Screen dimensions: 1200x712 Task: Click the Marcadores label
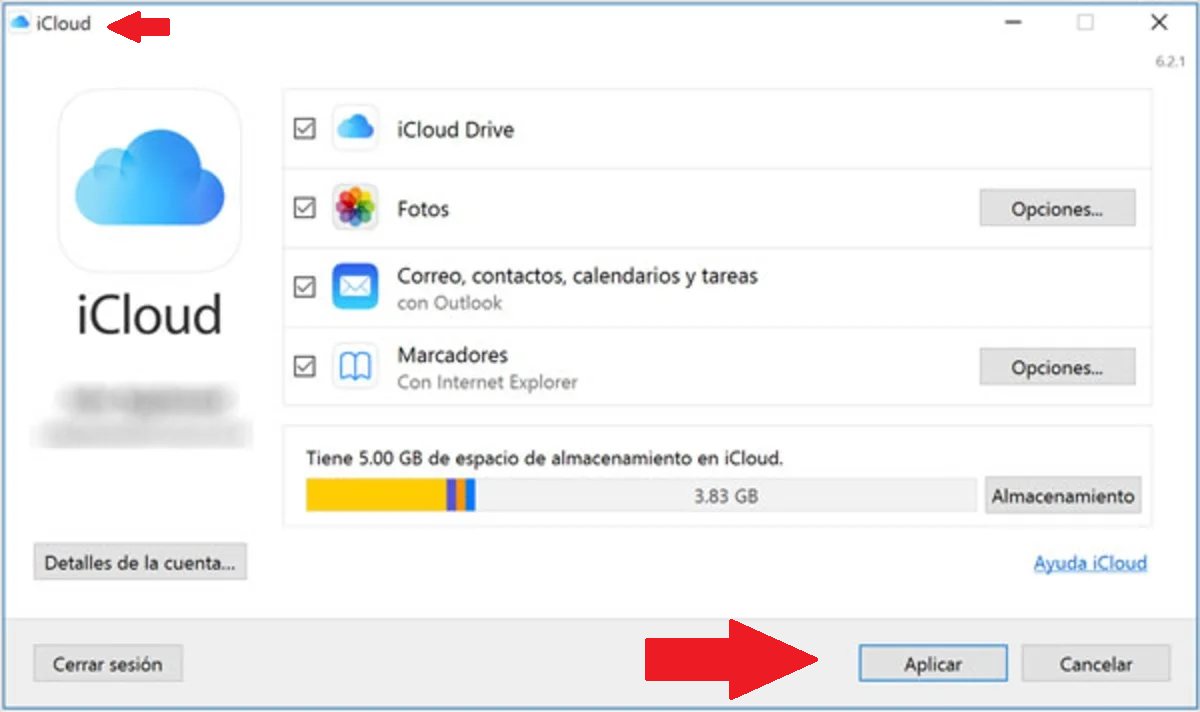click(452, 355)
